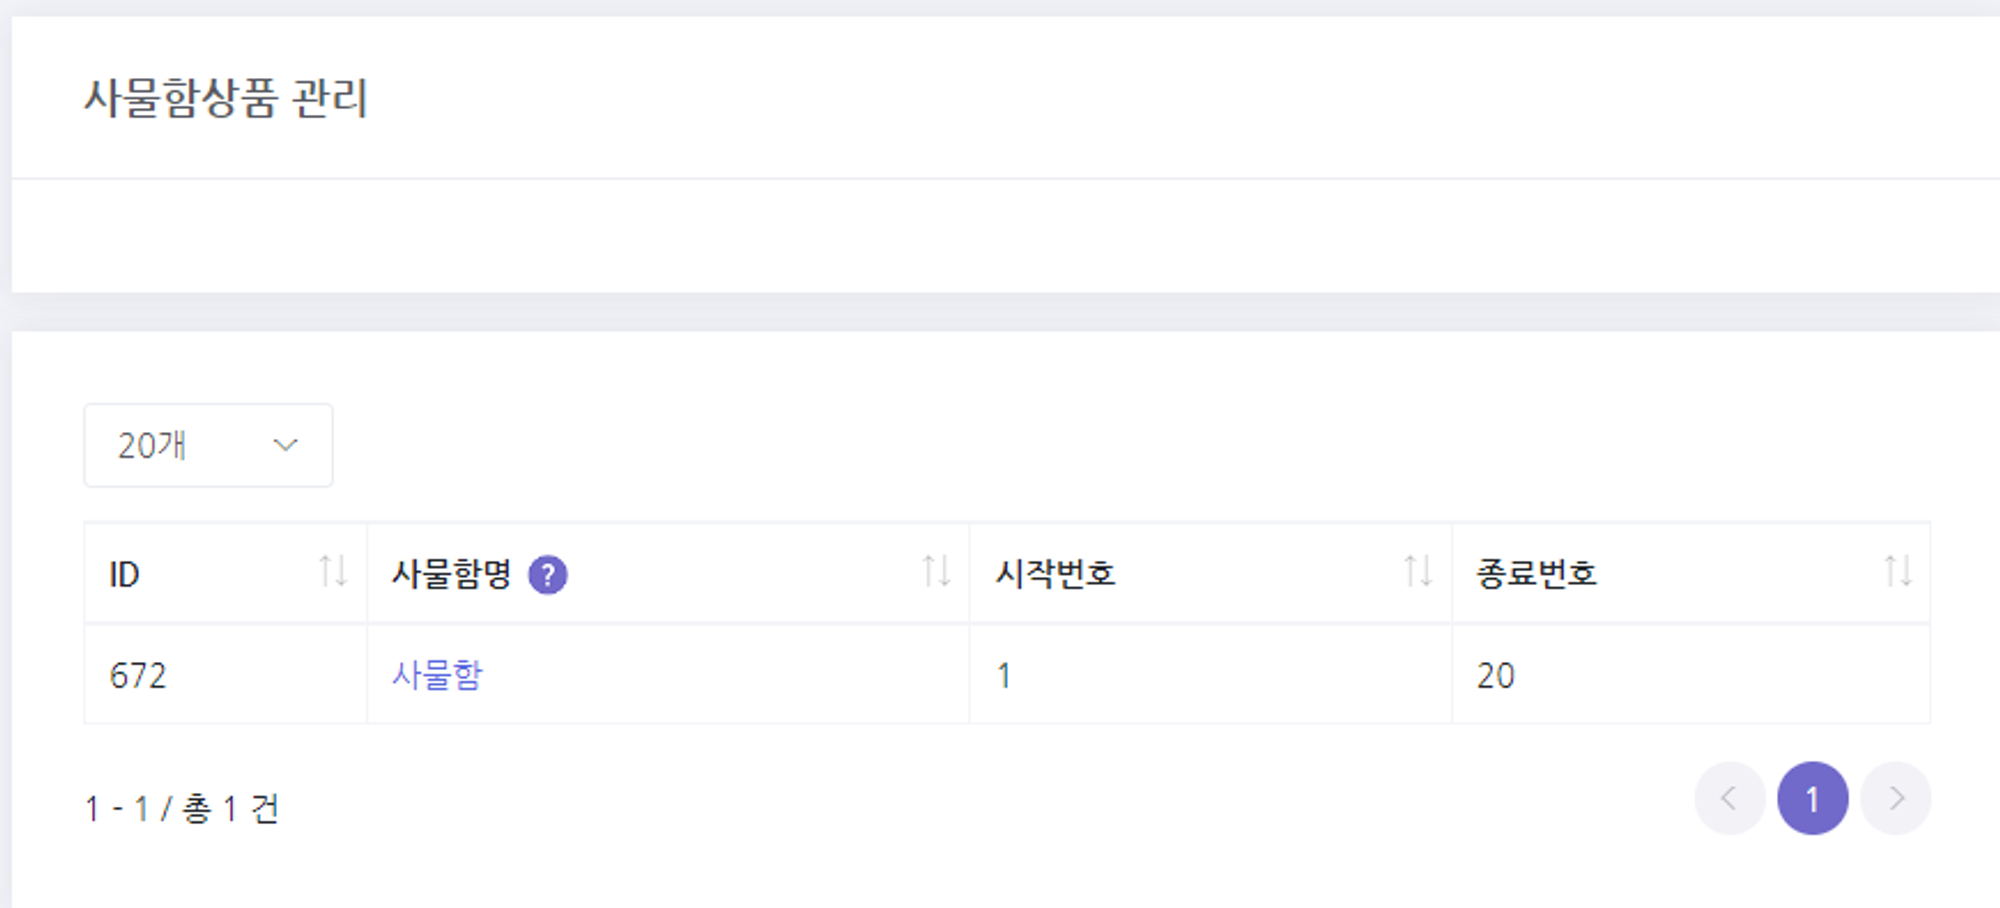Viewport: 2000px width, 908px height.
Task: Sort the table by ID column arrows
Action: click(x=333, y=572)
